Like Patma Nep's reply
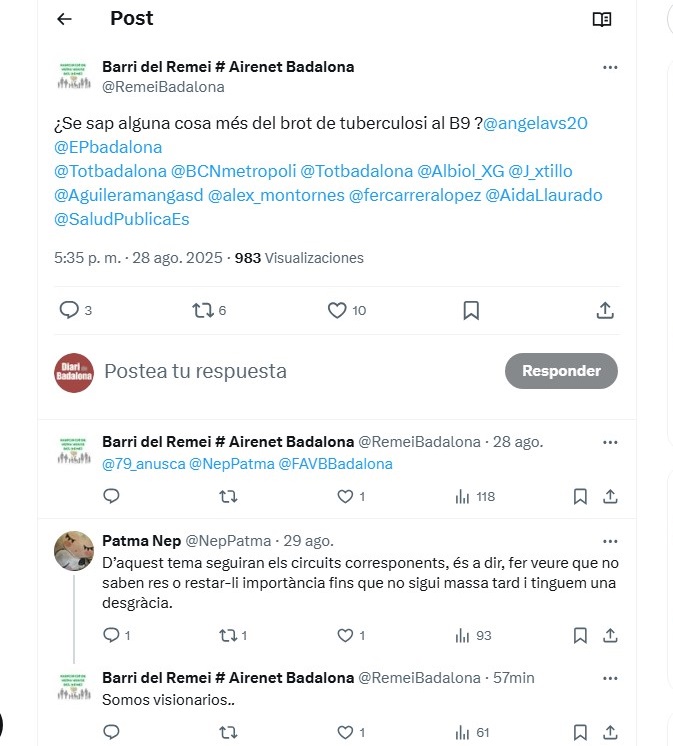The image size is (673, 746). coord(351,636)
